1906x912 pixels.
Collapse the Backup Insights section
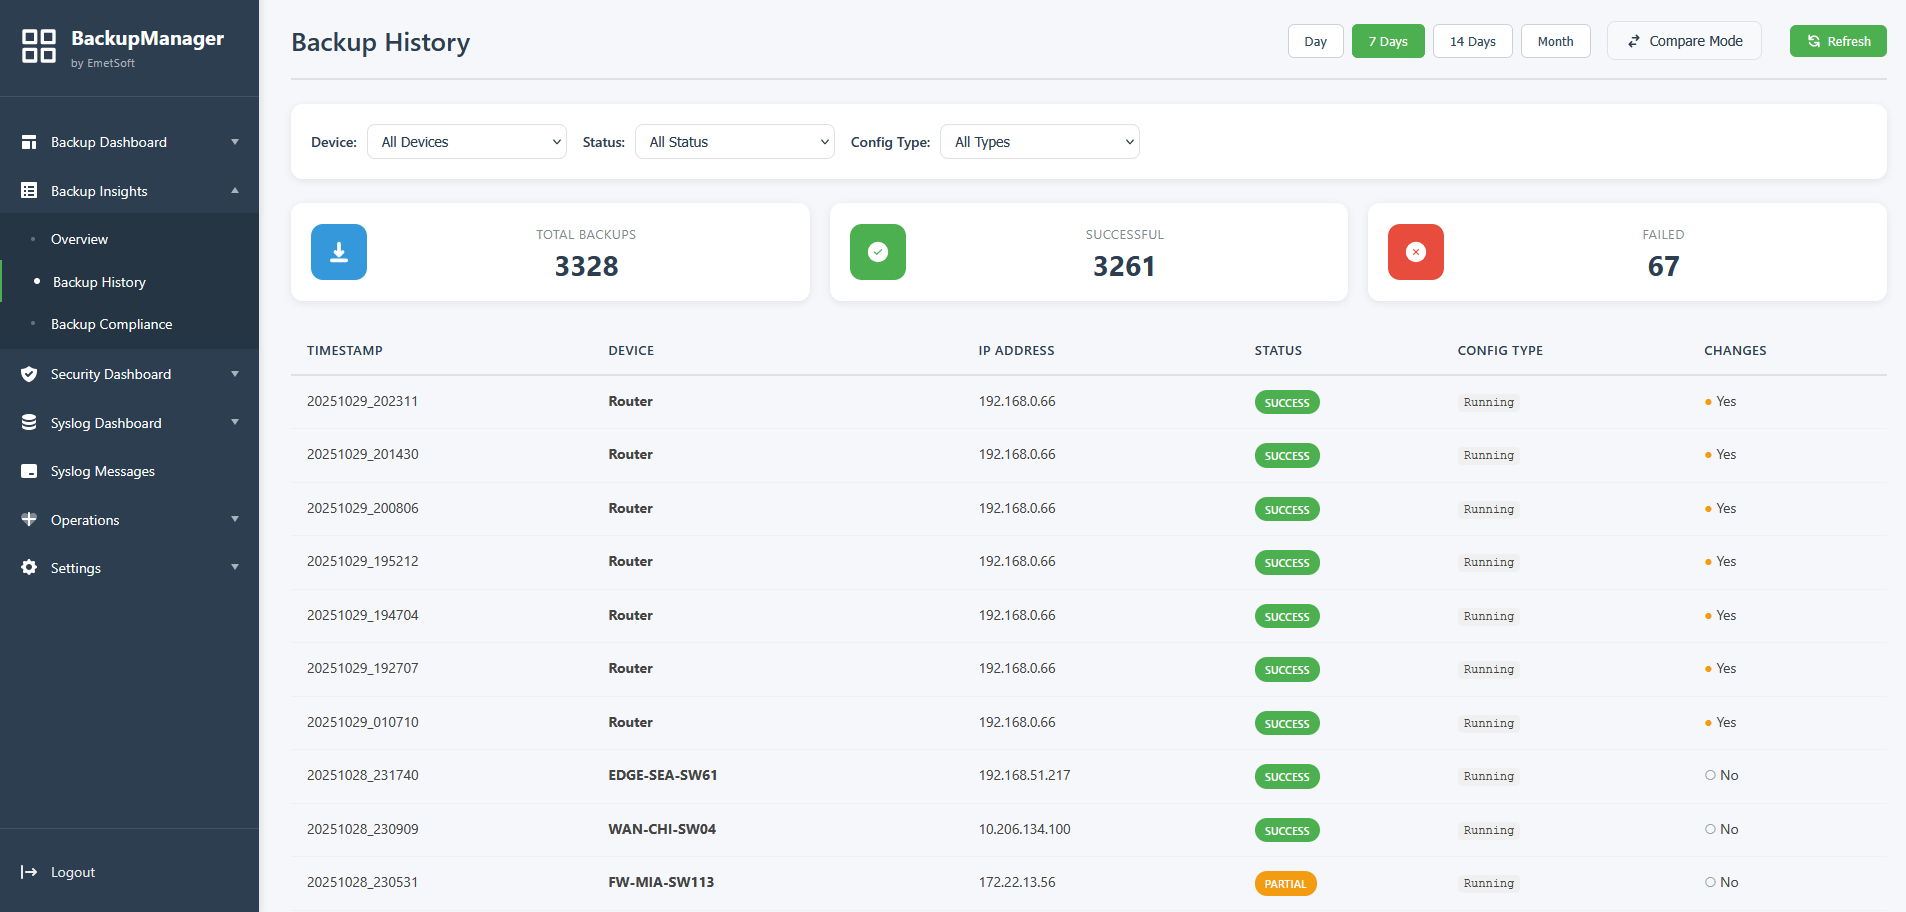(236, 190)
